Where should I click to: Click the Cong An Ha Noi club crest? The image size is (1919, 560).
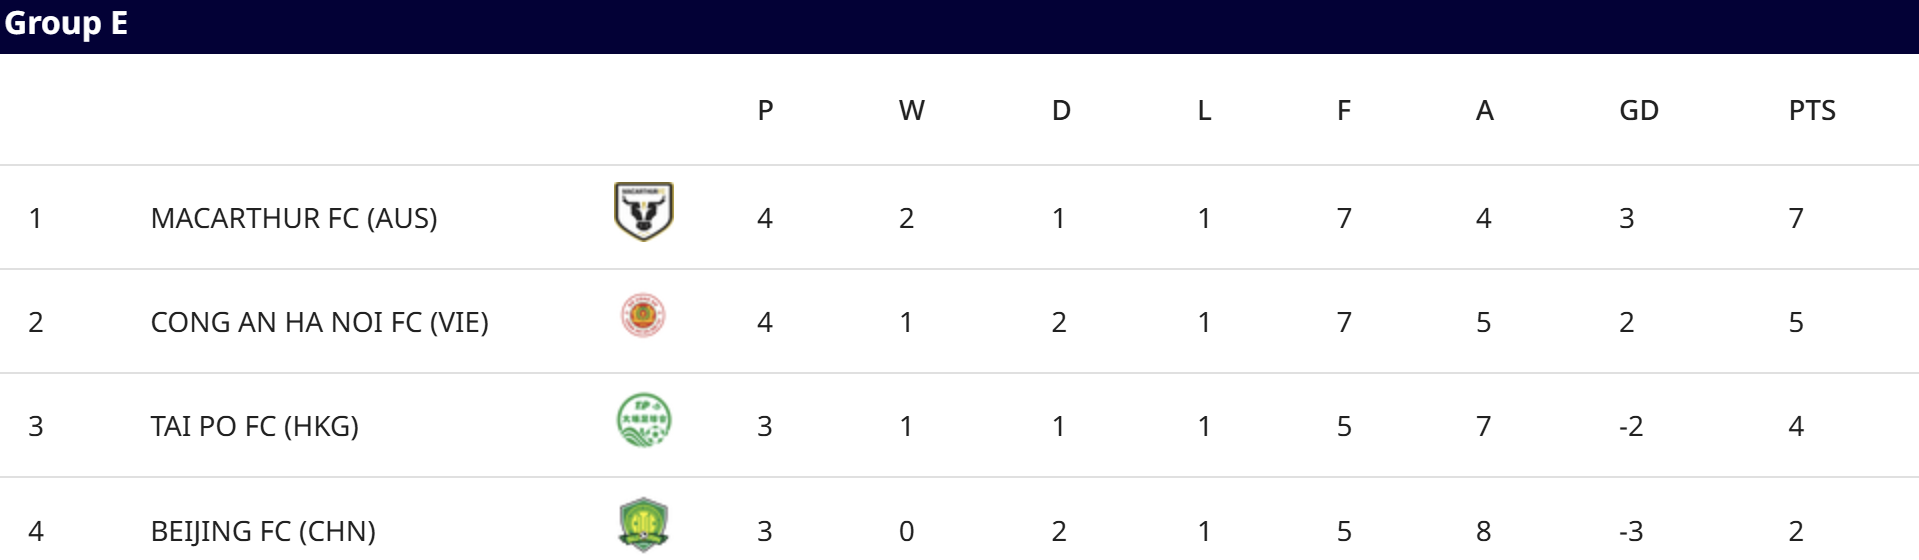643,316
